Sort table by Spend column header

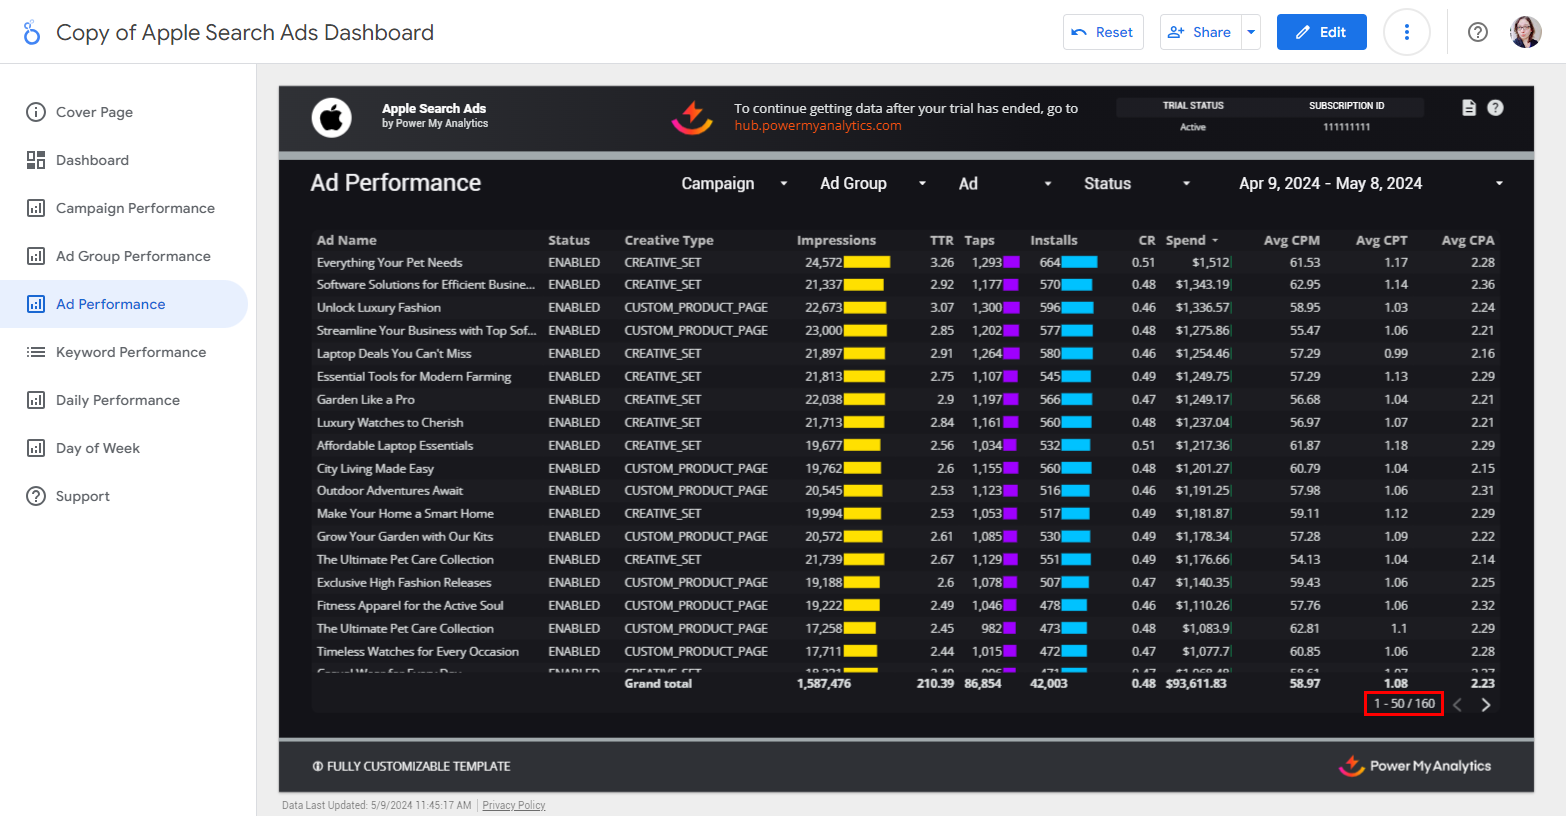(x=1186, y=240)
